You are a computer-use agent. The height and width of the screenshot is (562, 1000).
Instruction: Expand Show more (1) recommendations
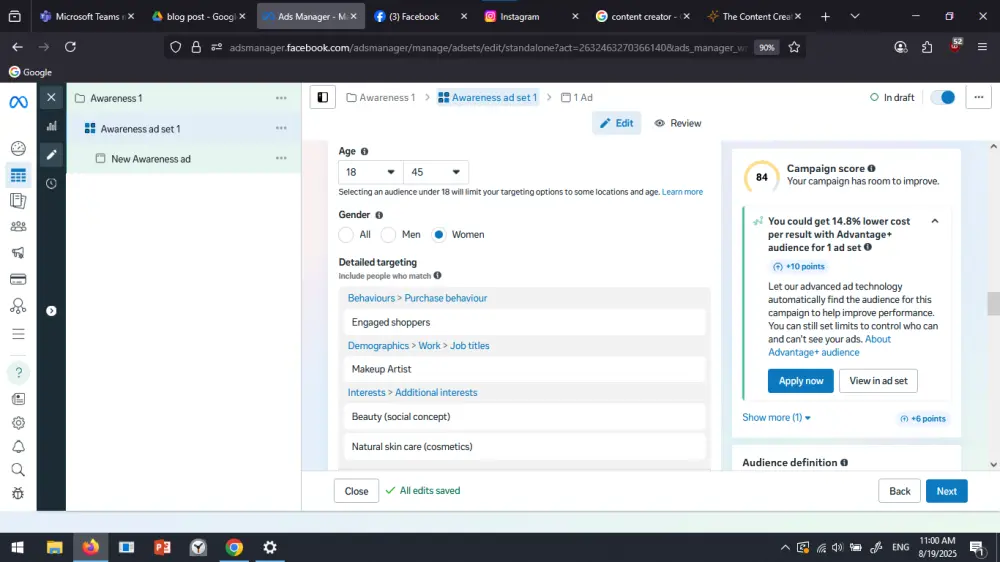pos(776,417)
